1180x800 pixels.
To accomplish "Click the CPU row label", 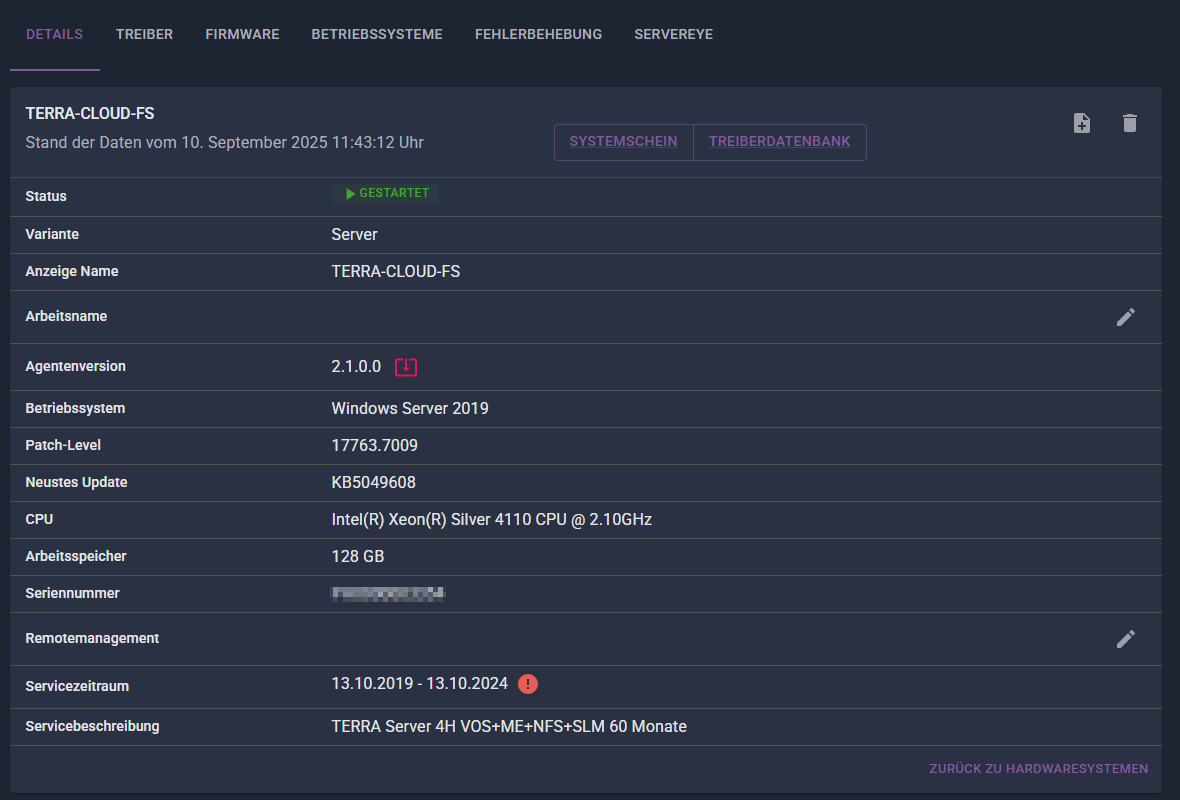I will click(39, 519).
